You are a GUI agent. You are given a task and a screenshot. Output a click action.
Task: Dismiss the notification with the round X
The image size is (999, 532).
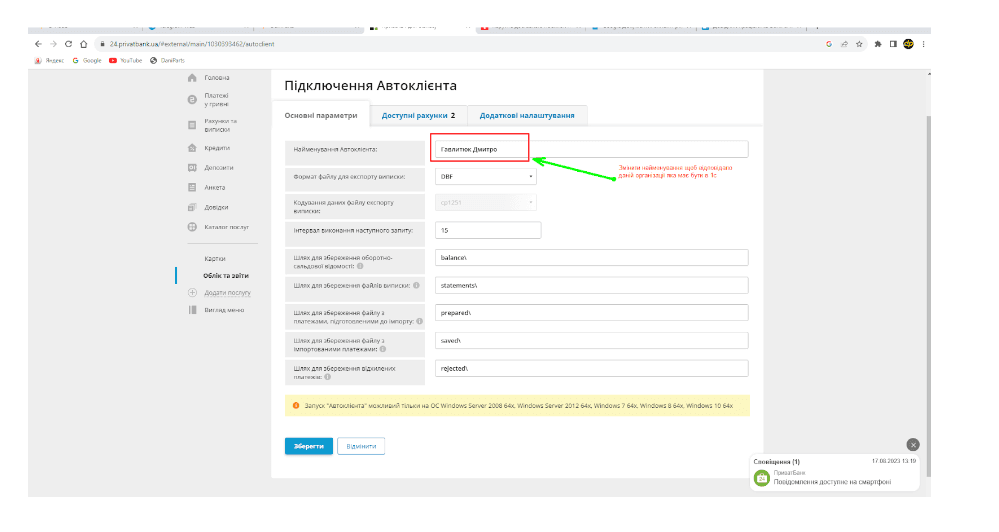point(912,444)
